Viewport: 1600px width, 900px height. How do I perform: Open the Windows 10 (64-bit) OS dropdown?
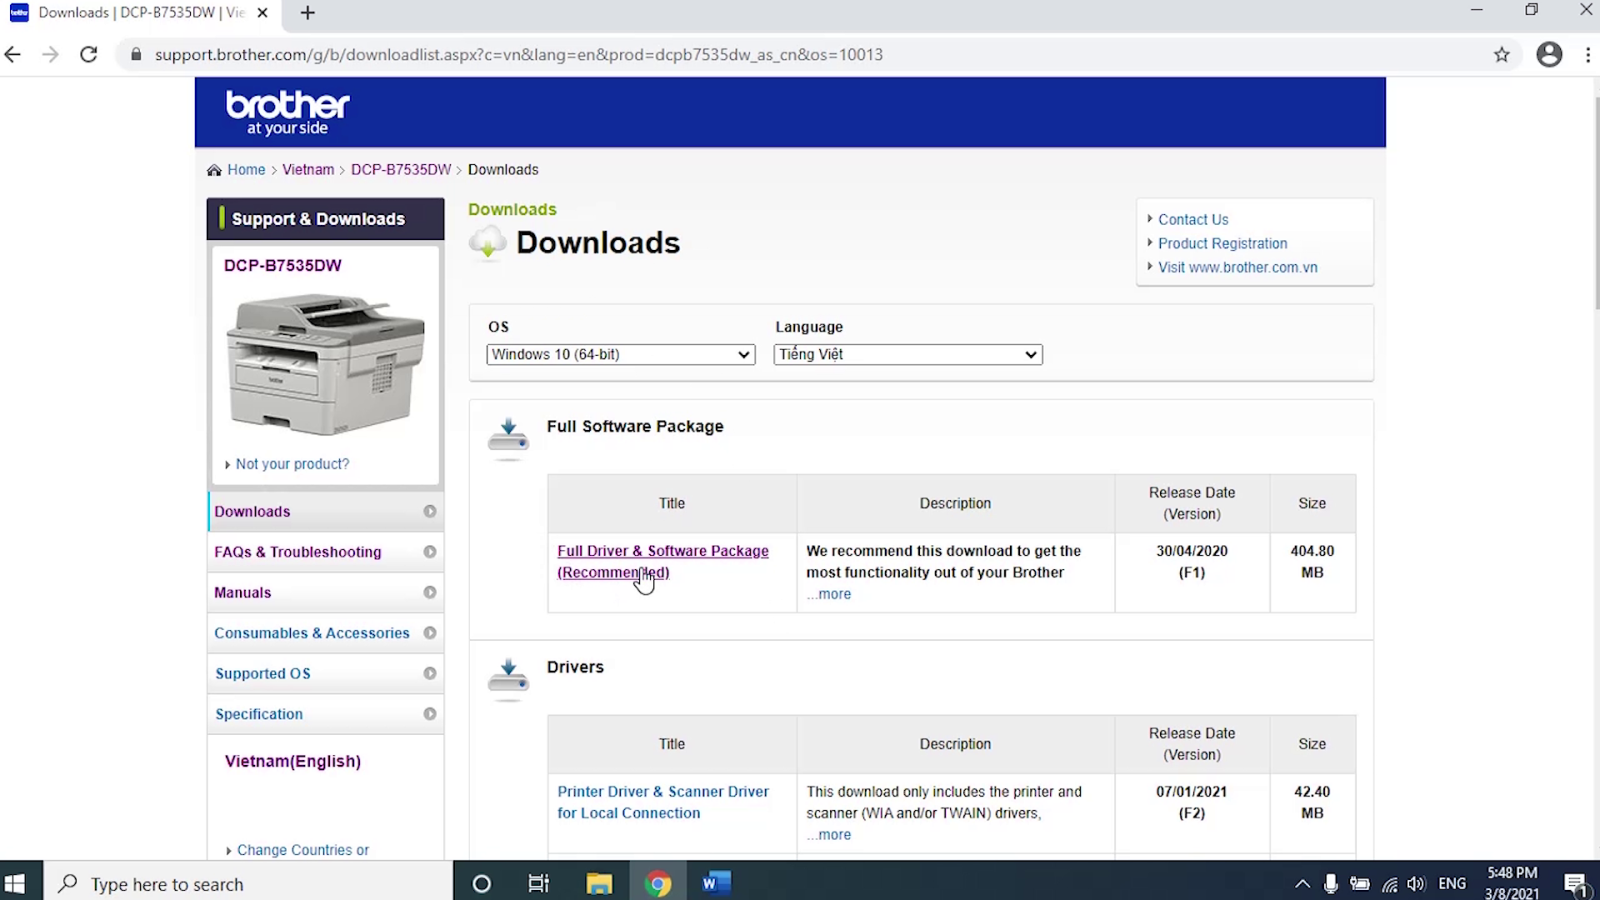pos(619,354)
